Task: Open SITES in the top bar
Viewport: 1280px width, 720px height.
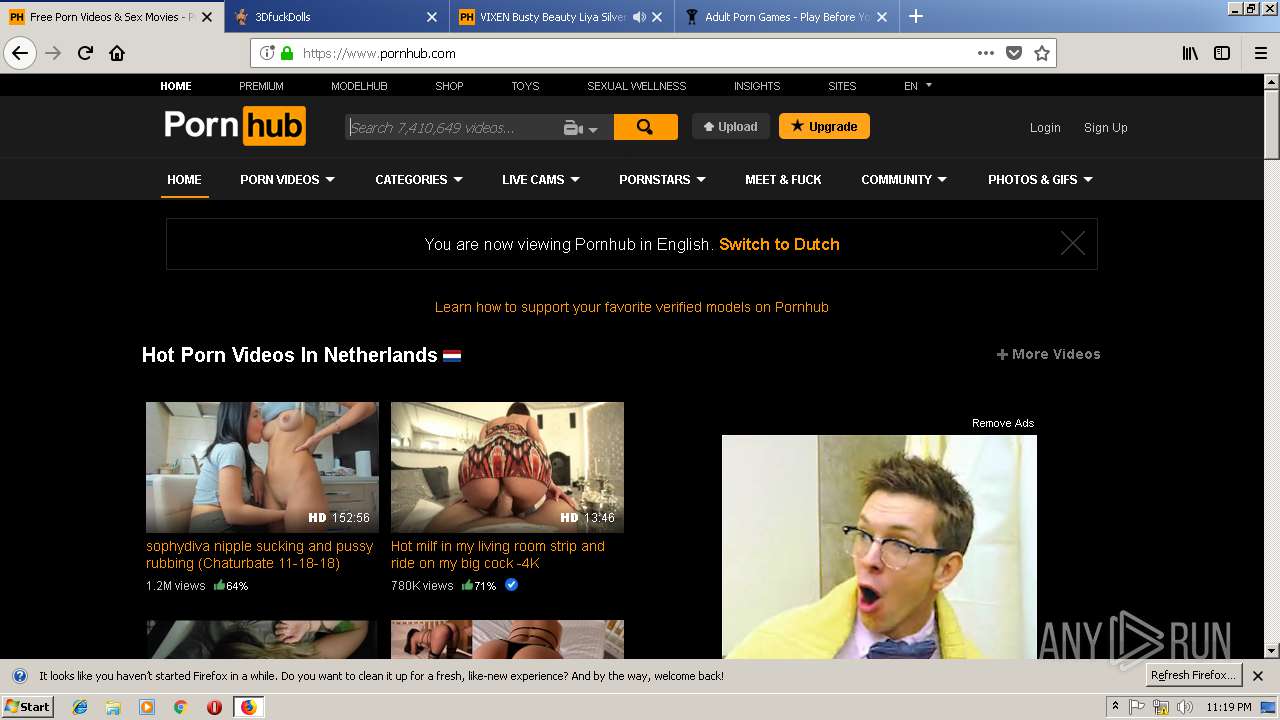Action: click(842, 86)
